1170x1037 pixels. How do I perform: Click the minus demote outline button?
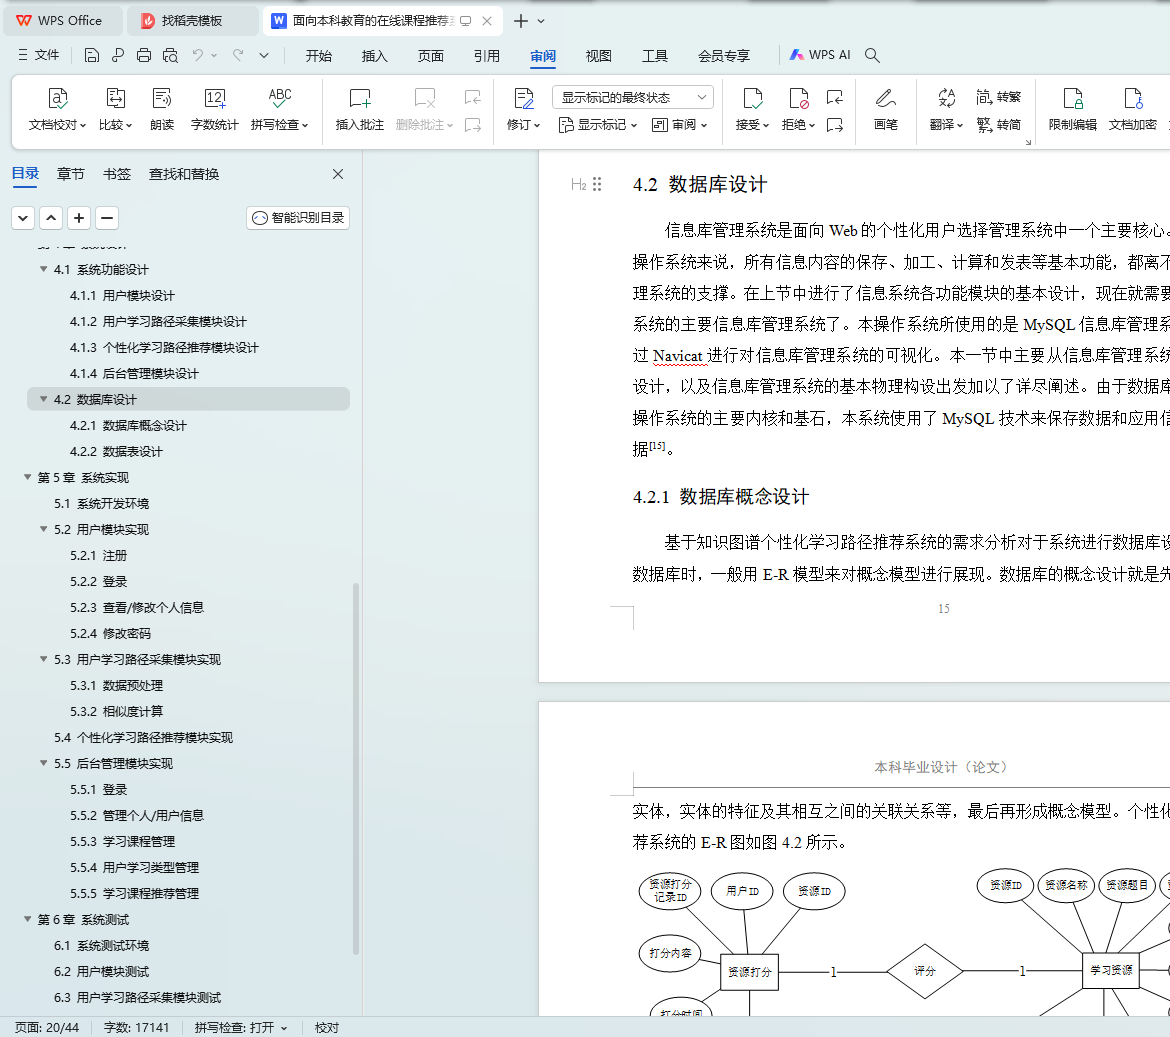(107, 218)
